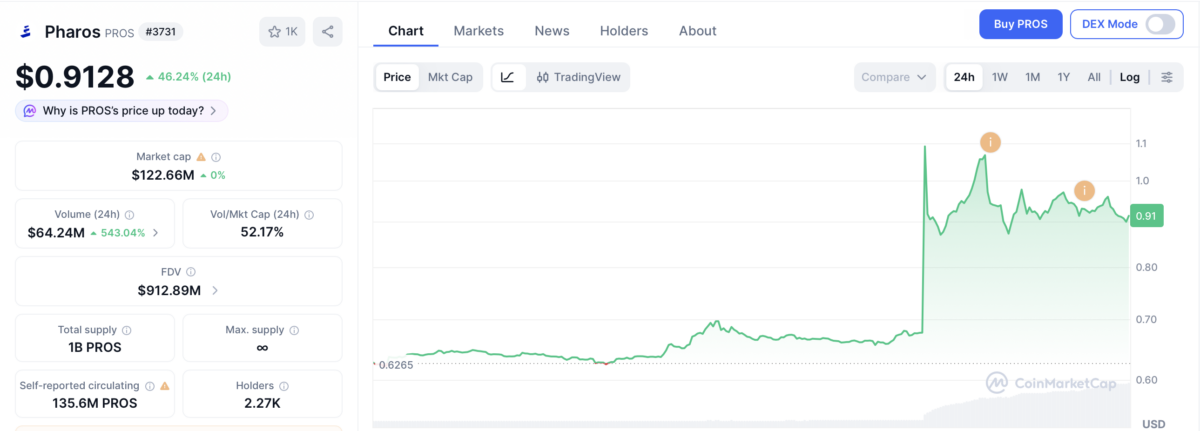The width and height of the screenshot is (1200, 431).
Task: Click the $64.24M volume value
Action: coord(56,233)
